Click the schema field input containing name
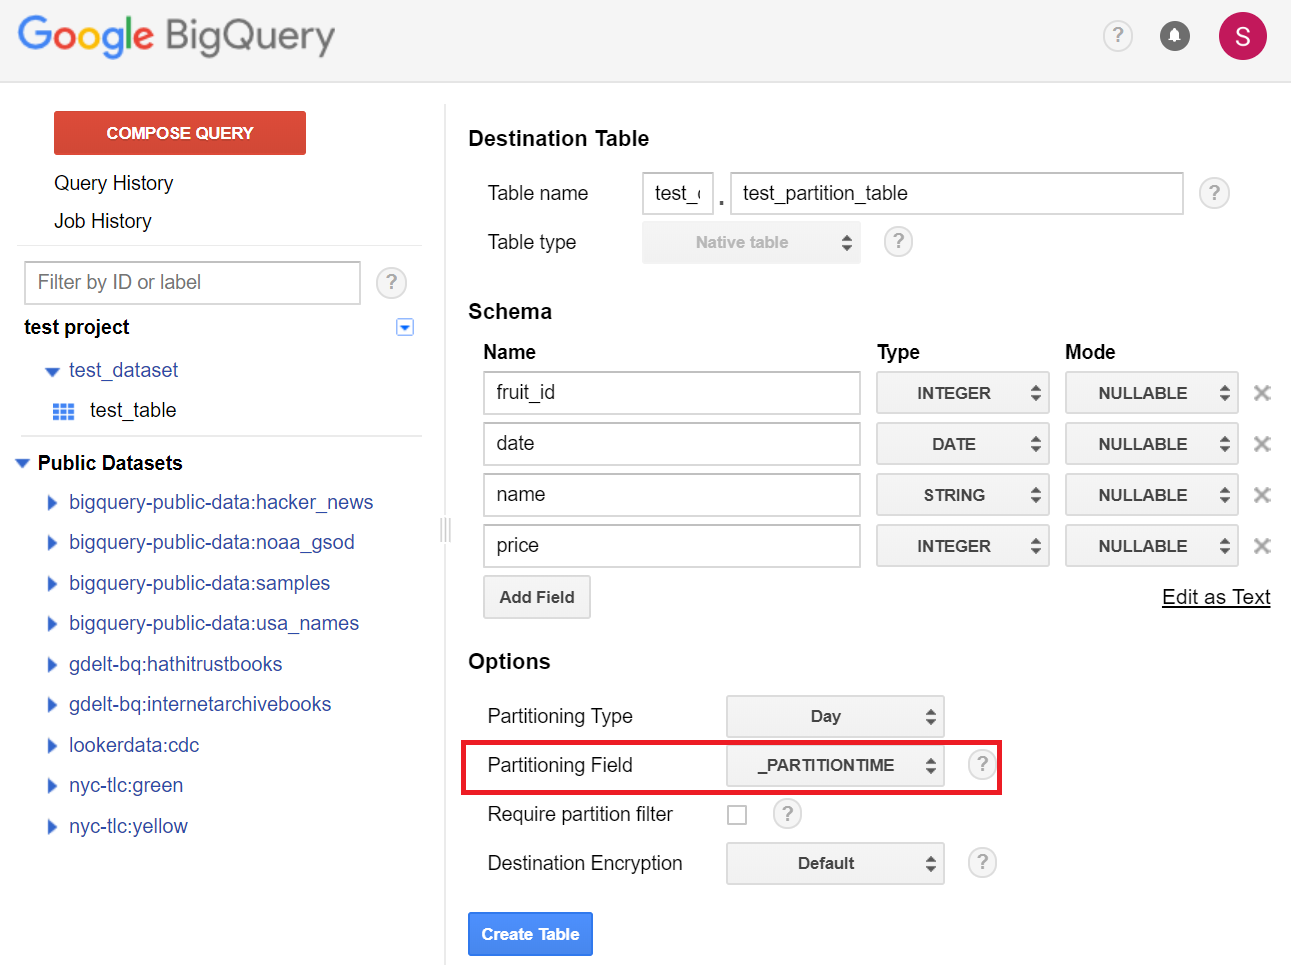This screenshot has height=965, width=1291. click(672, 495)
